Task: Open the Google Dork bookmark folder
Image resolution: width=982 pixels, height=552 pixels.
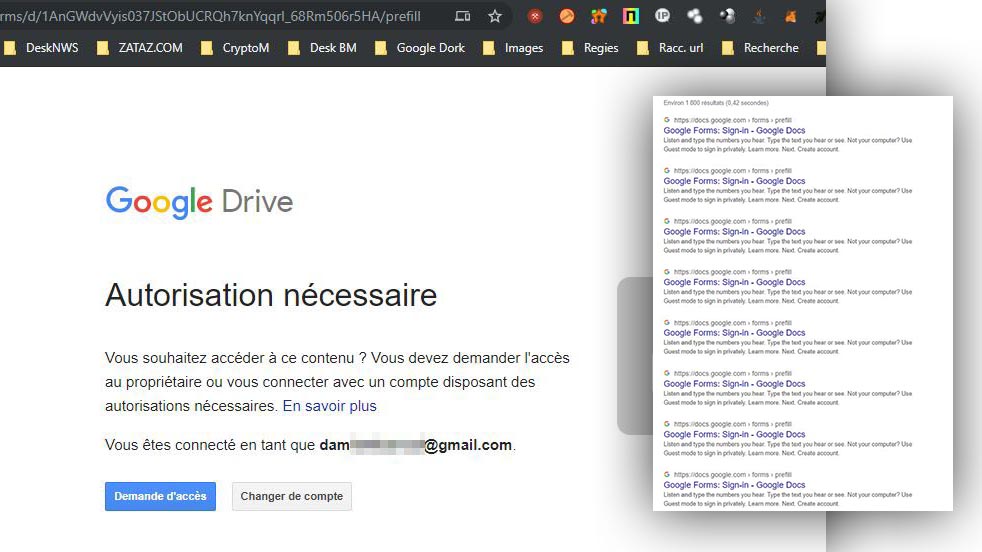Action: (420, 48)
